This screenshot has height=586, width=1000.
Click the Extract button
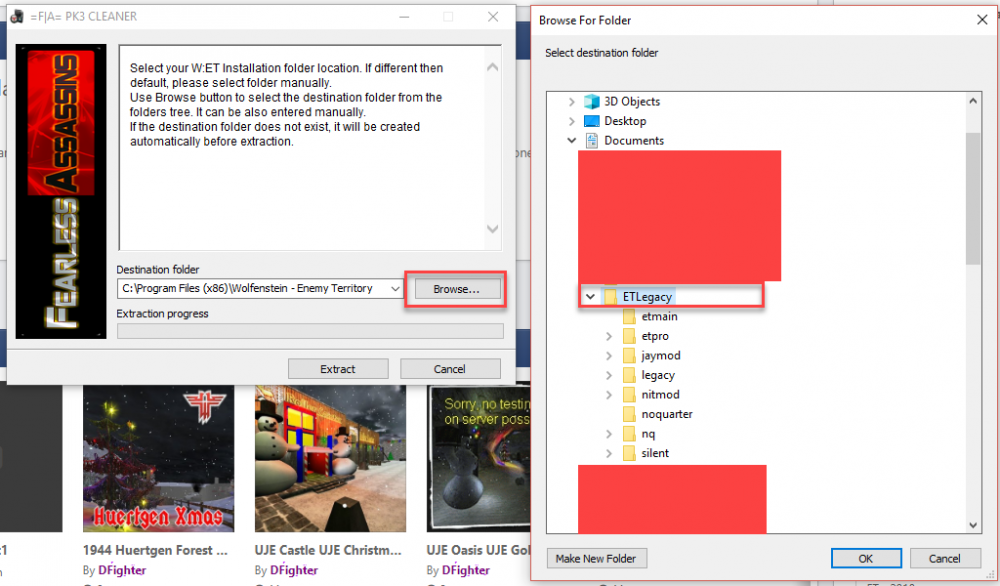point(338,369)
